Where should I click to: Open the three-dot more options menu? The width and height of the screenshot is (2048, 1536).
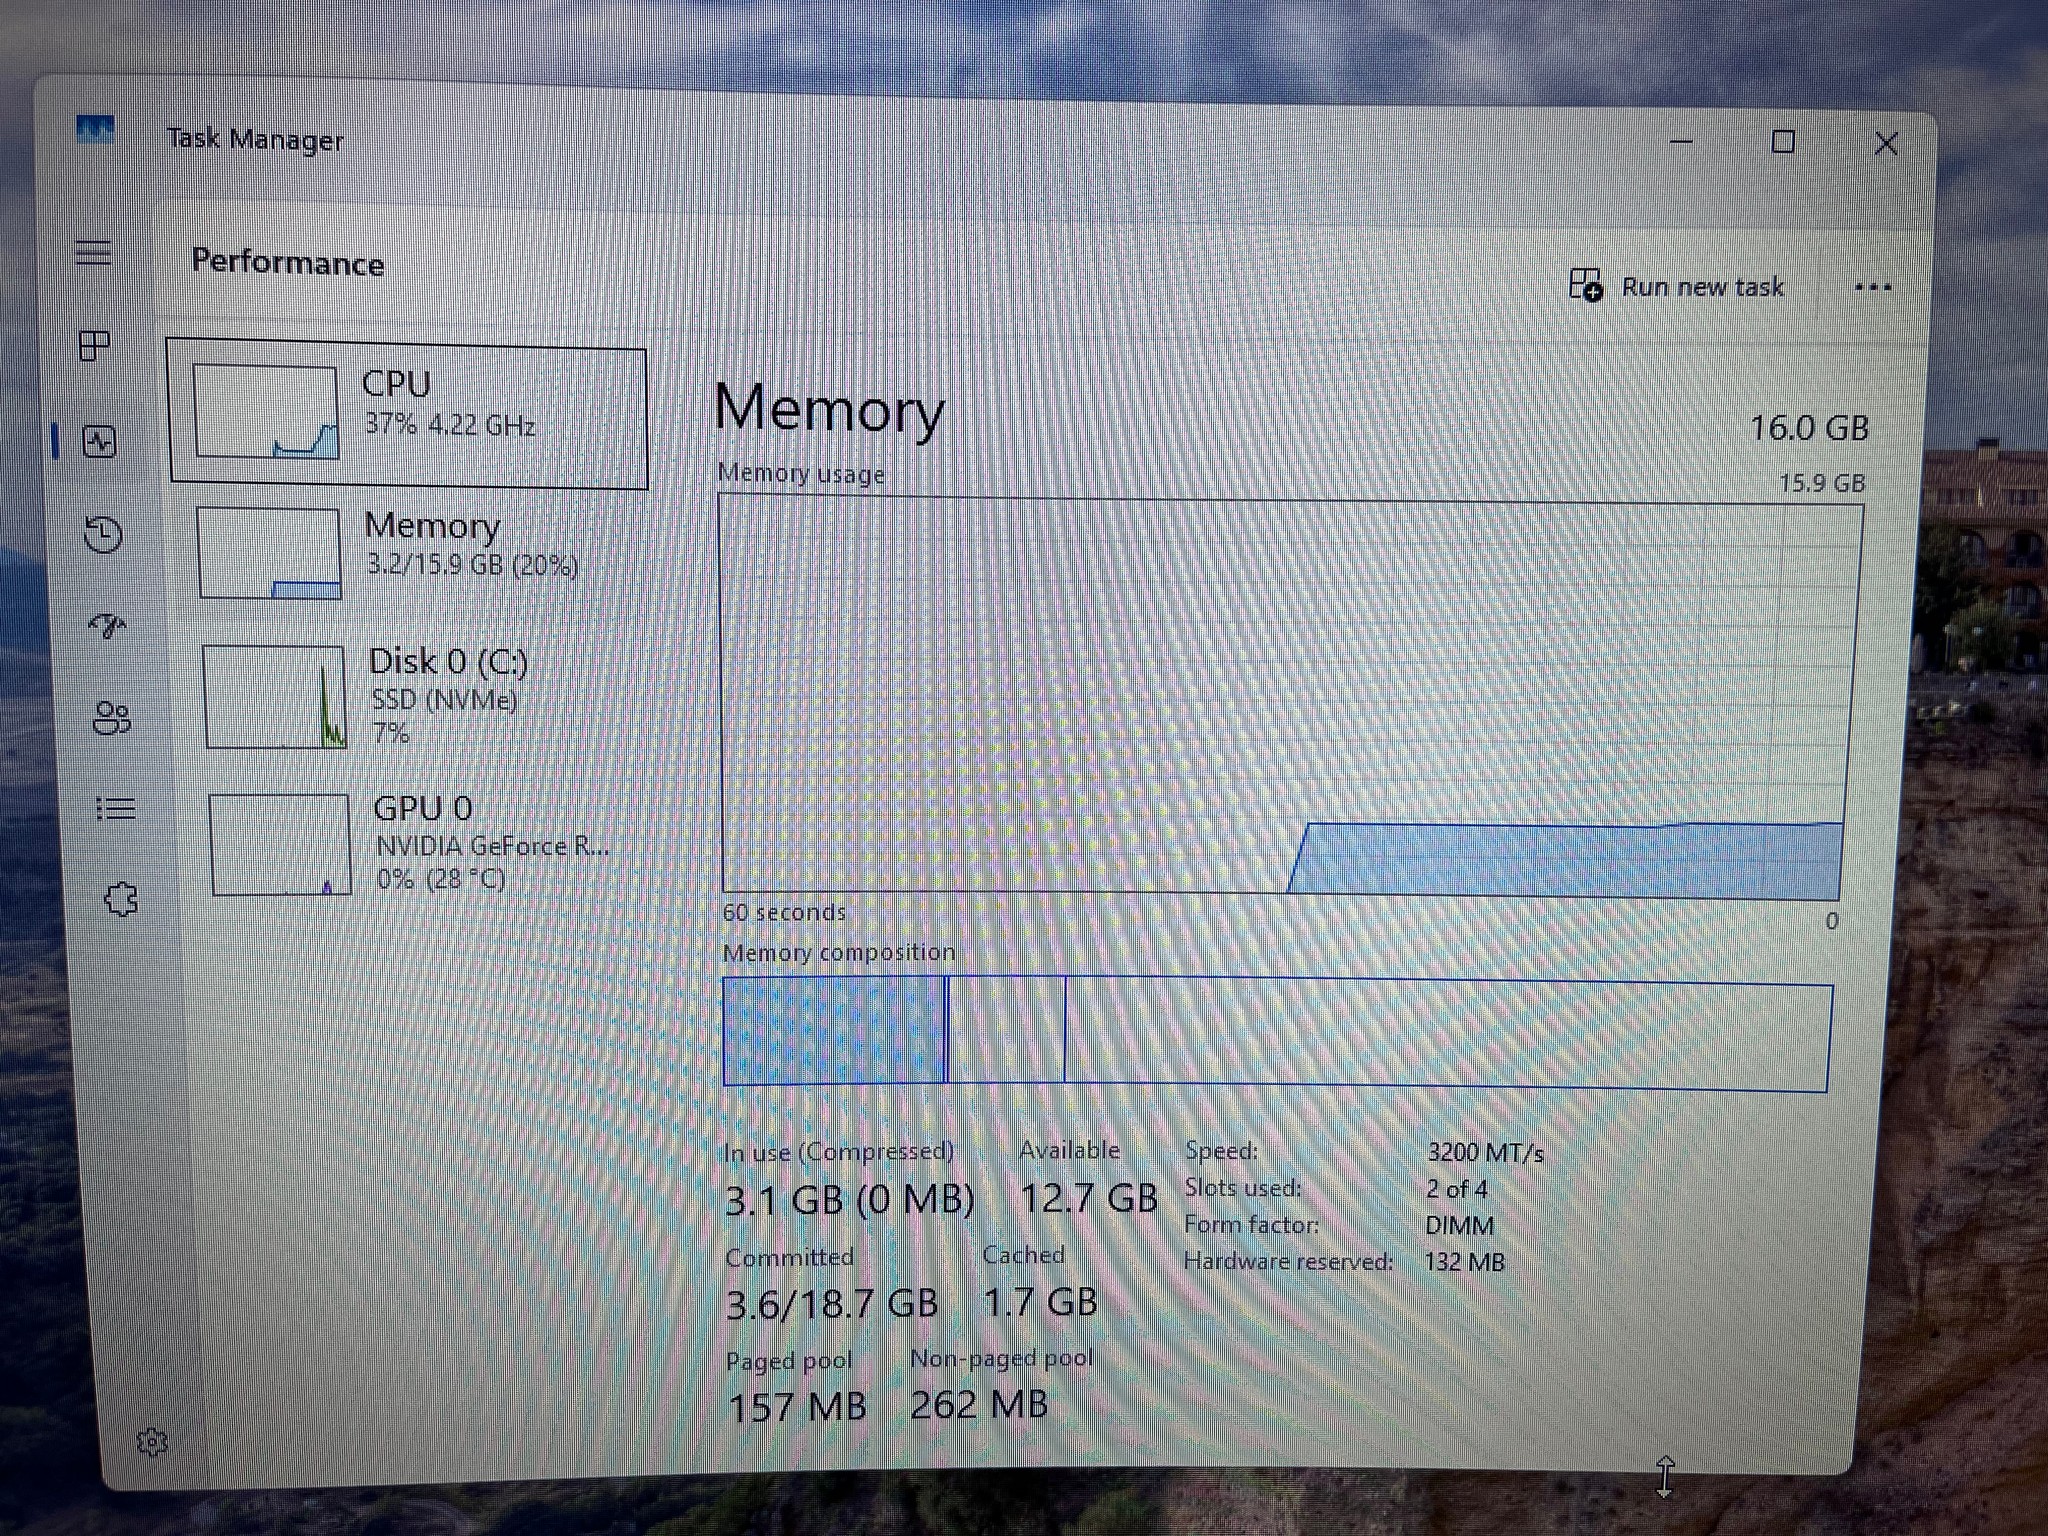[x=1872, y=288]
